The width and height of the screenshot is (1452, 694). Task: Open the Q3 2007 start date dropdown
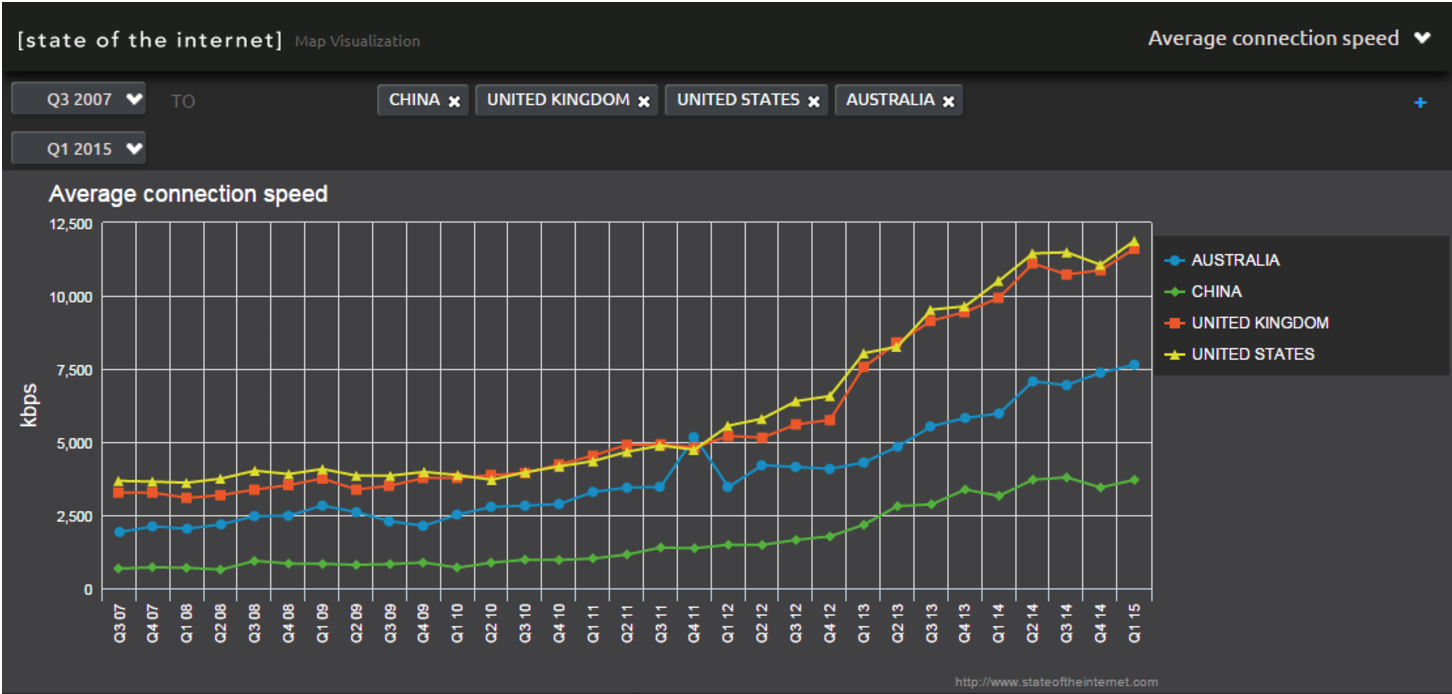tap(78, 99)
